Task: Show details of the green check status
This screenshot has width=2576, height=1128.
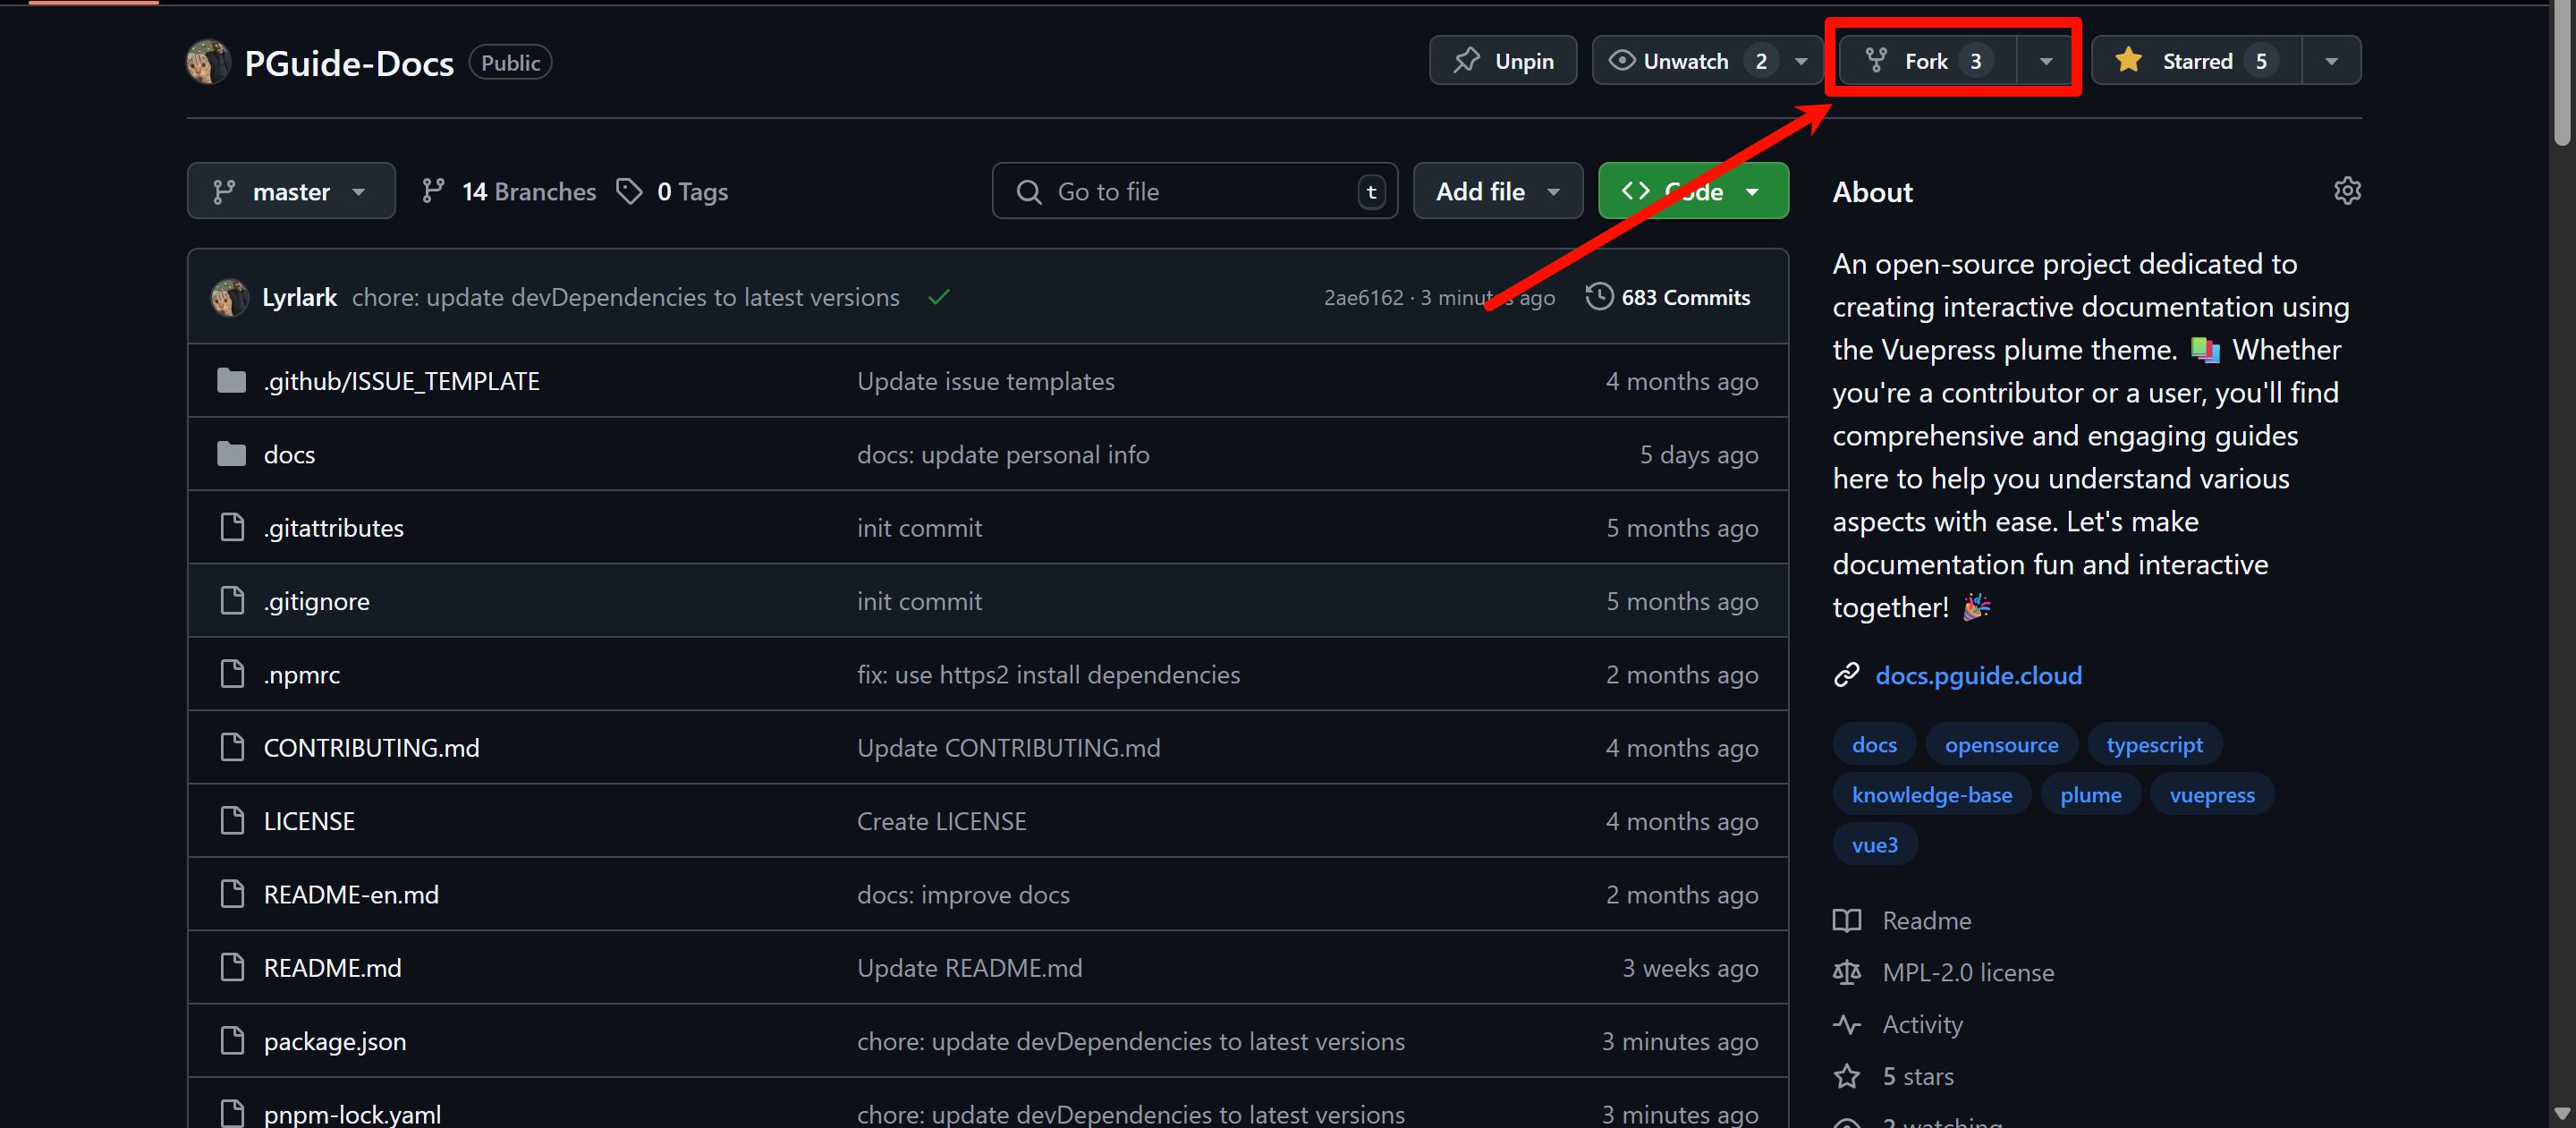Action: [938, 297]
